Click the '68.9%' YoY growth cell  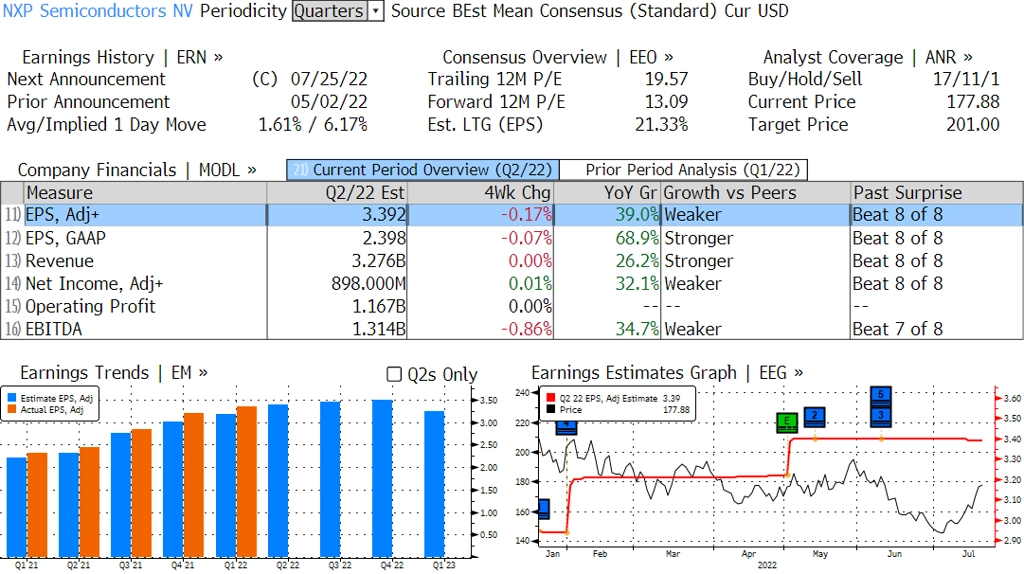[637, 238]
